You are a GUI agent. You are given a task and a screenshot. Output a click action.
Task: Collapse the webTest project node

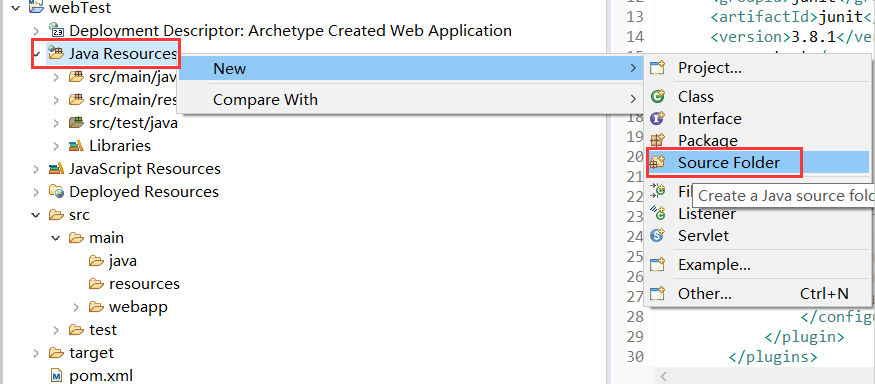(x=16, y=8)
